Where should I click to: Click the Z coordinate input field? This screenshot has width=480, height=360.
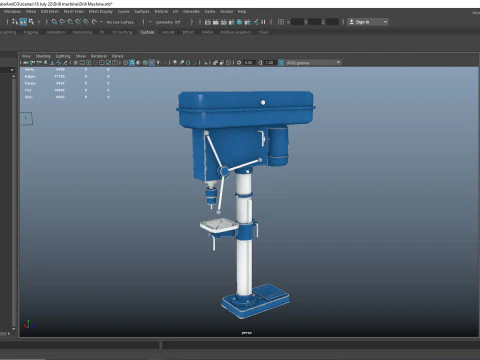(x=332, y=22)
